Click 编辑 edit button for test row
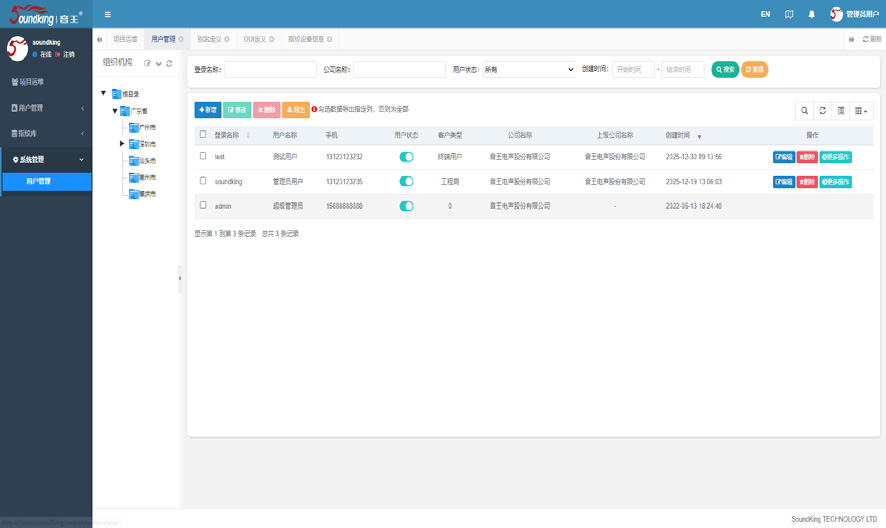886x528 pixels. pos(784,157)
